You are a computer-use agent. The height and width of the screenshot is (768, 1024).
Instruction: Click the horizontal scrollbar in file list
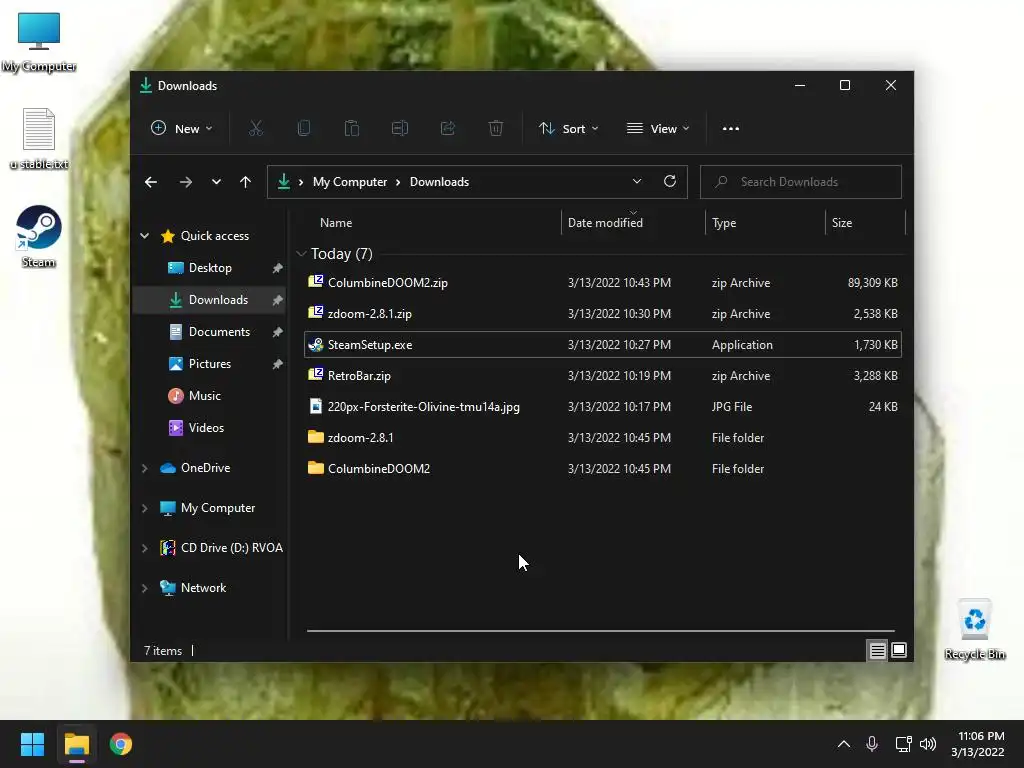tap(601, 631)
